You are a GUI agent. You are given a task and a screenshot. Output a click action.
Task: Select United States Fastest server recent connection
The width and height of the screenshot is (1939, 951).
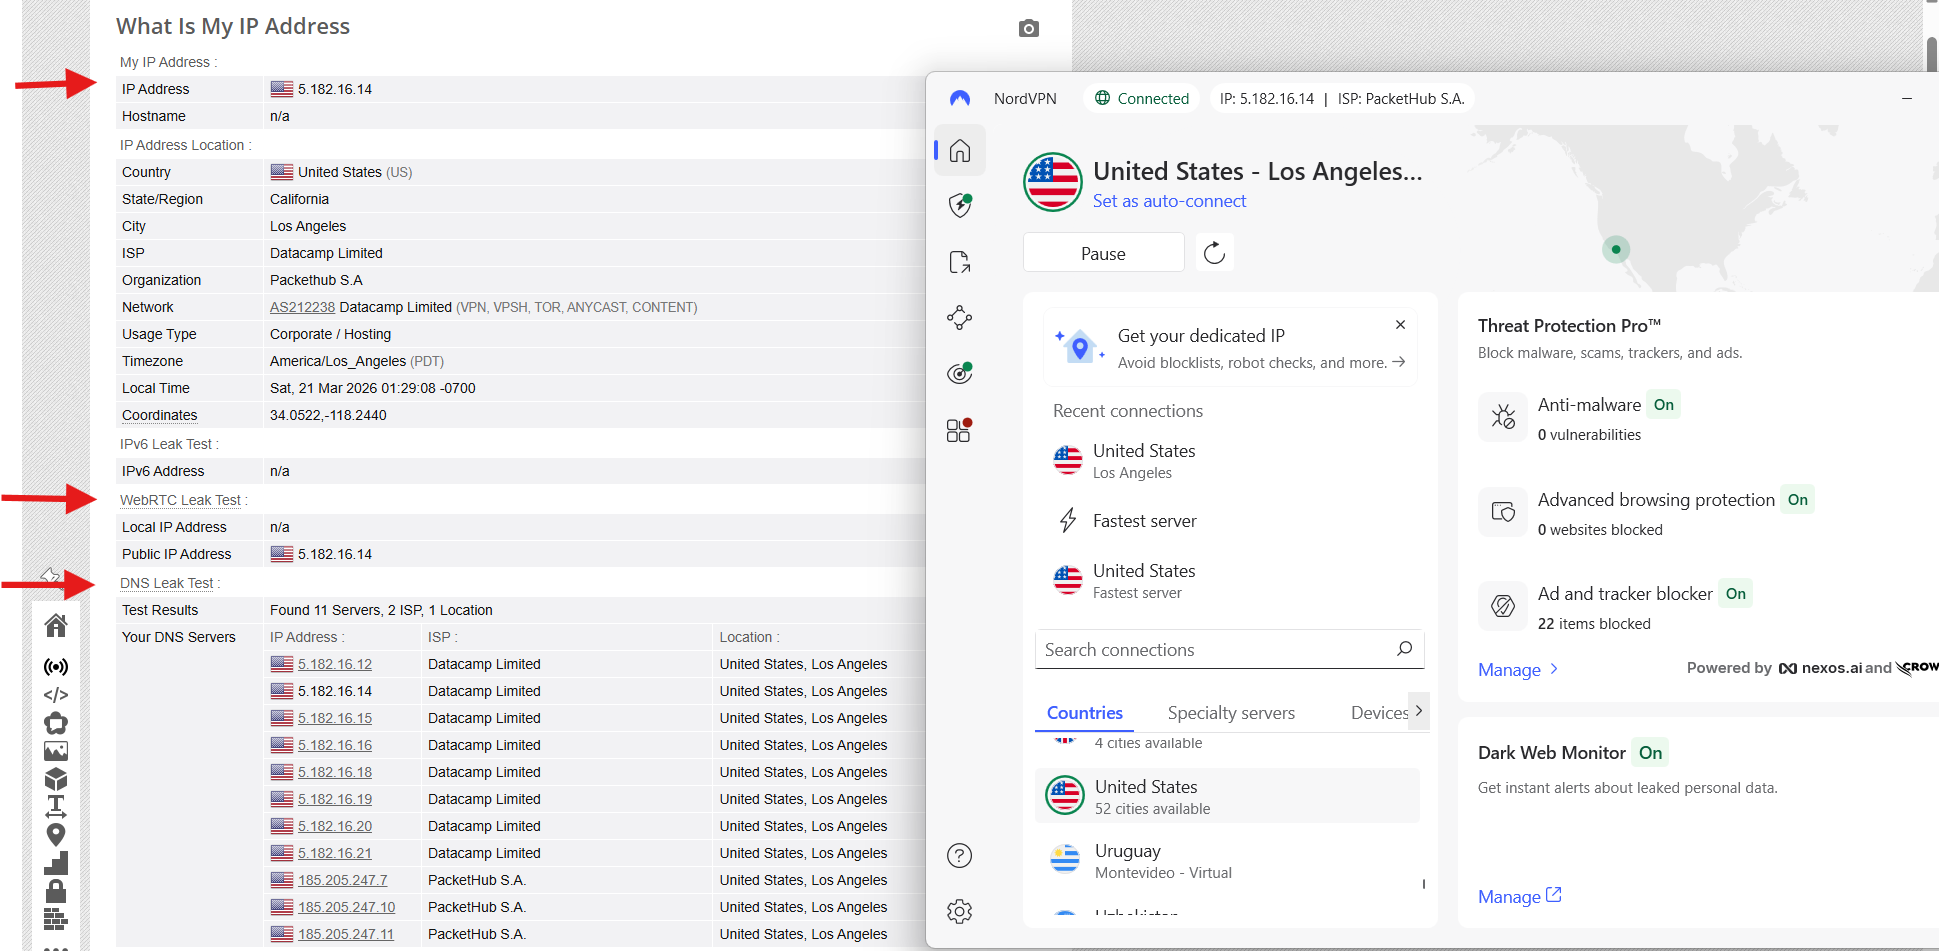[x=1229, y=581]
